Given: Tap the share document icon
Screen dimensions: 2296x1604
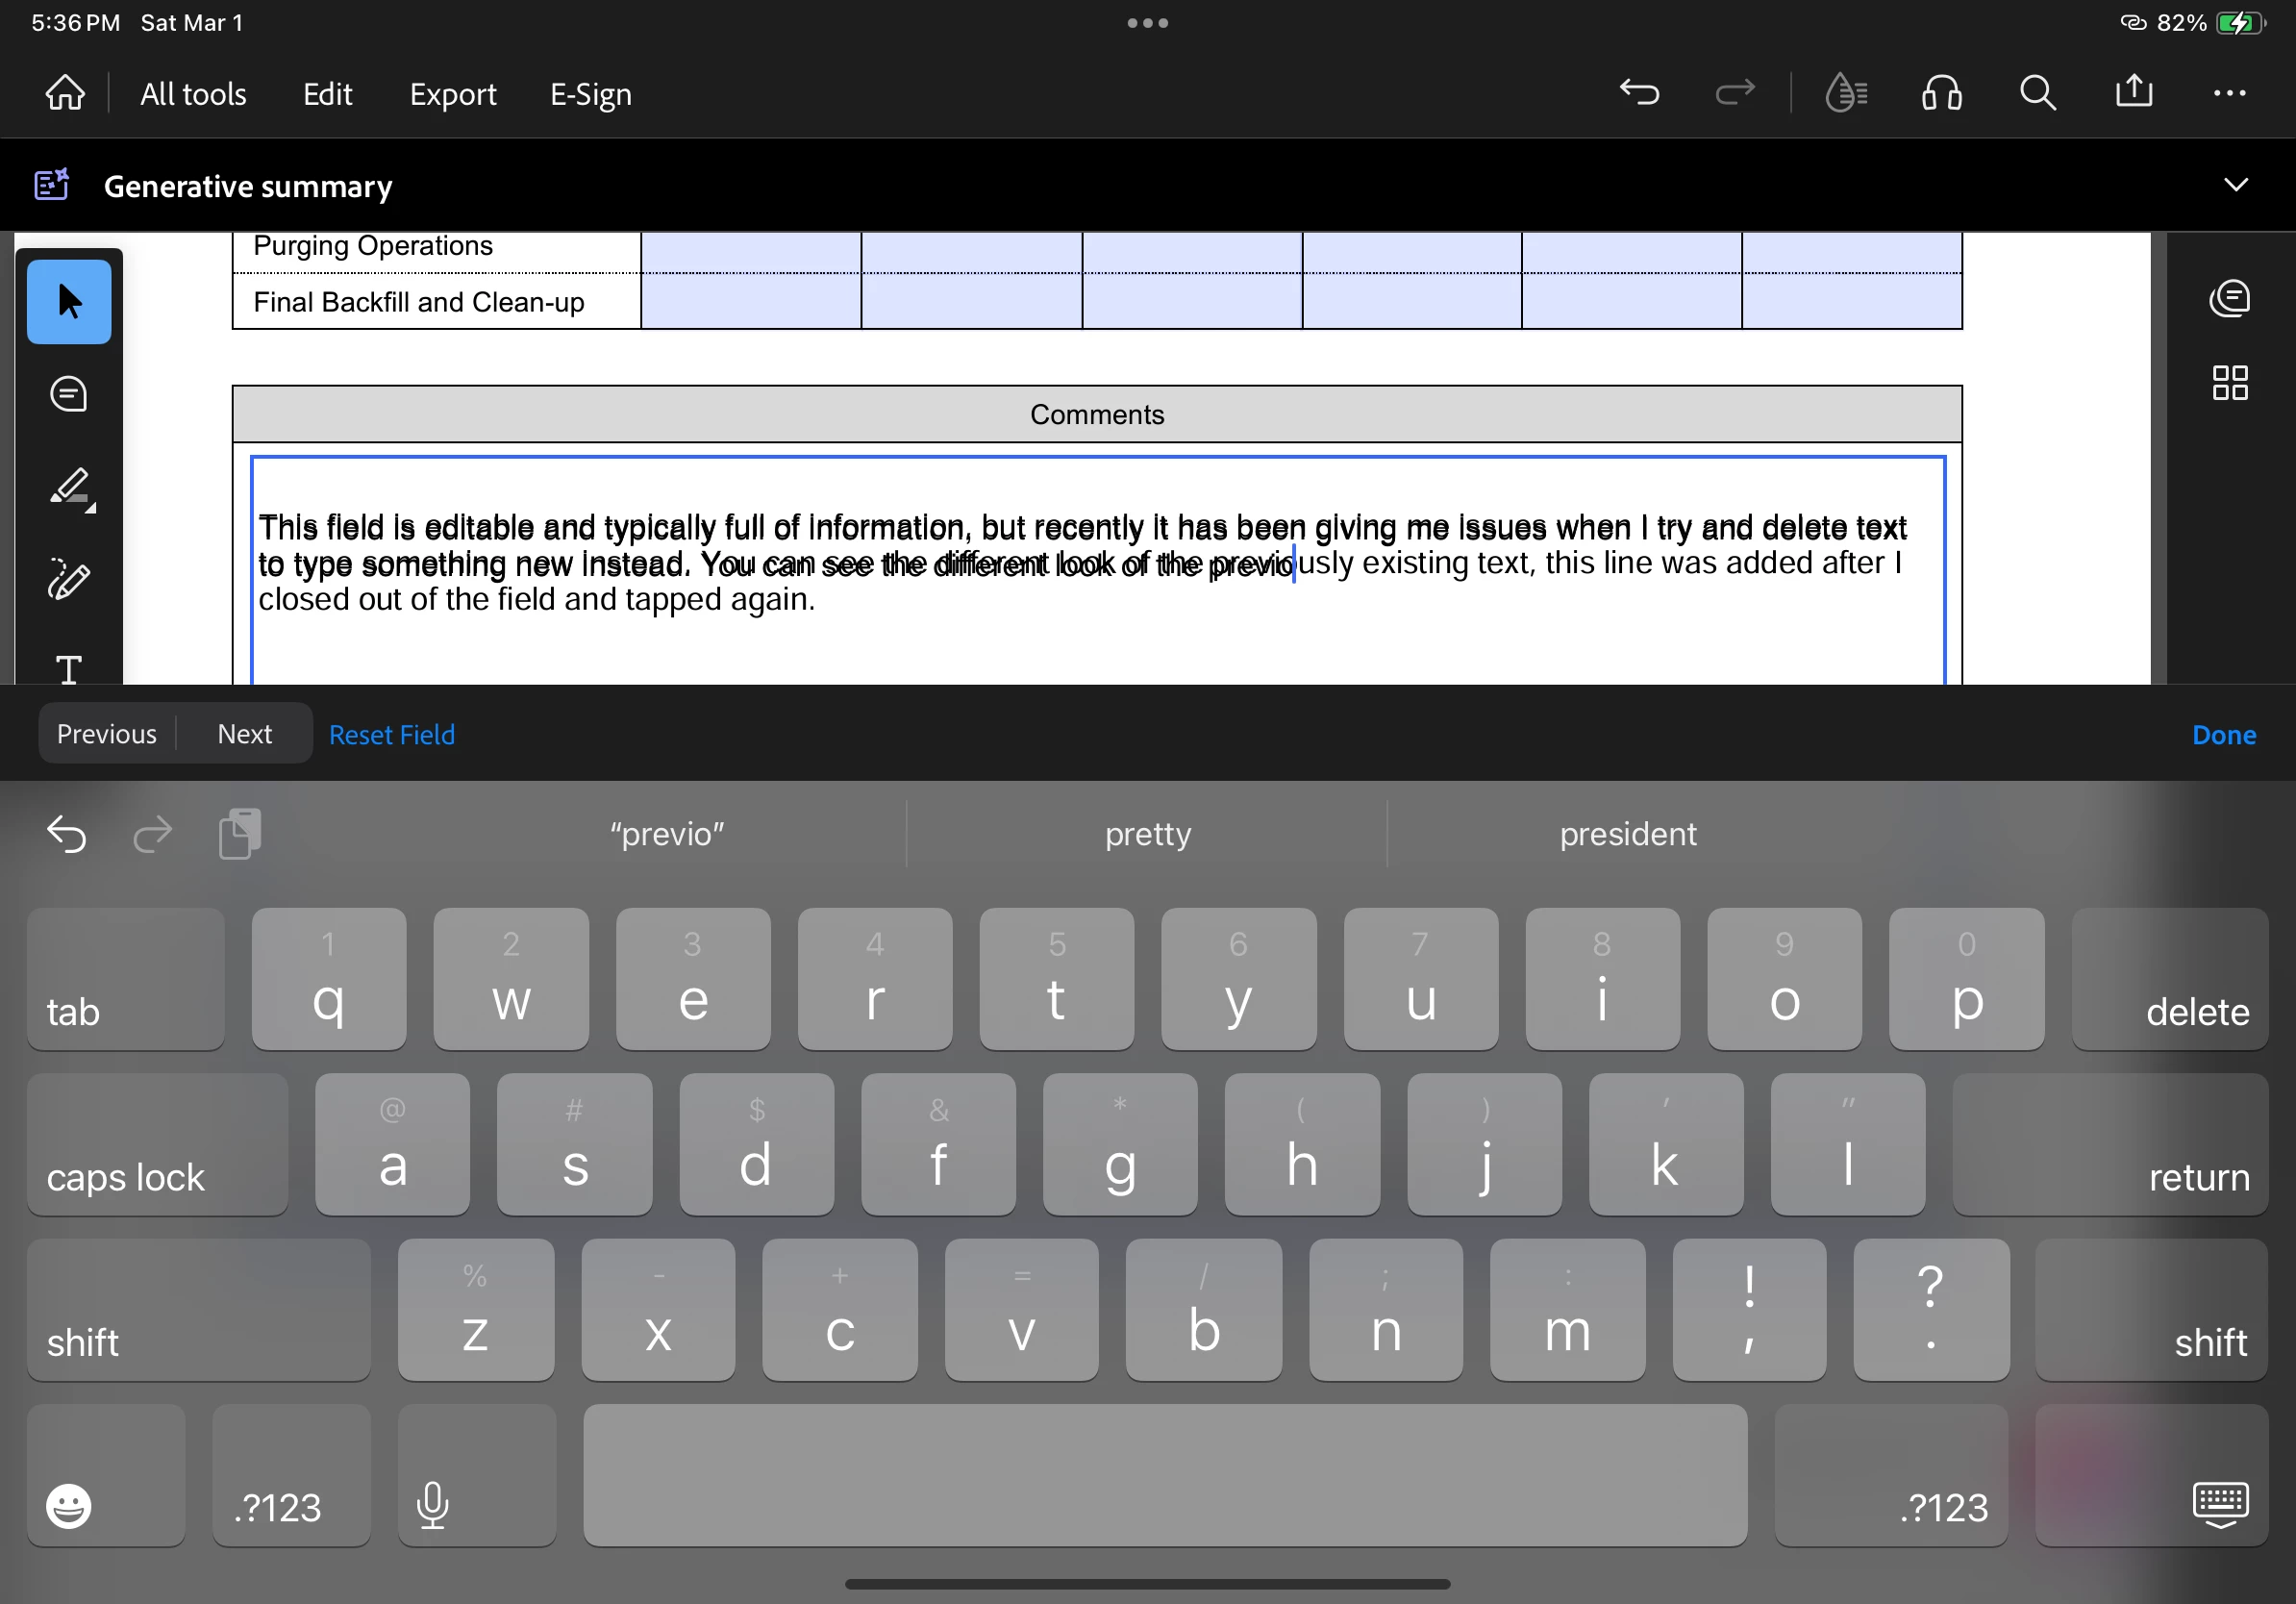Looking at the screenshot, I should tap(2133, 91).
